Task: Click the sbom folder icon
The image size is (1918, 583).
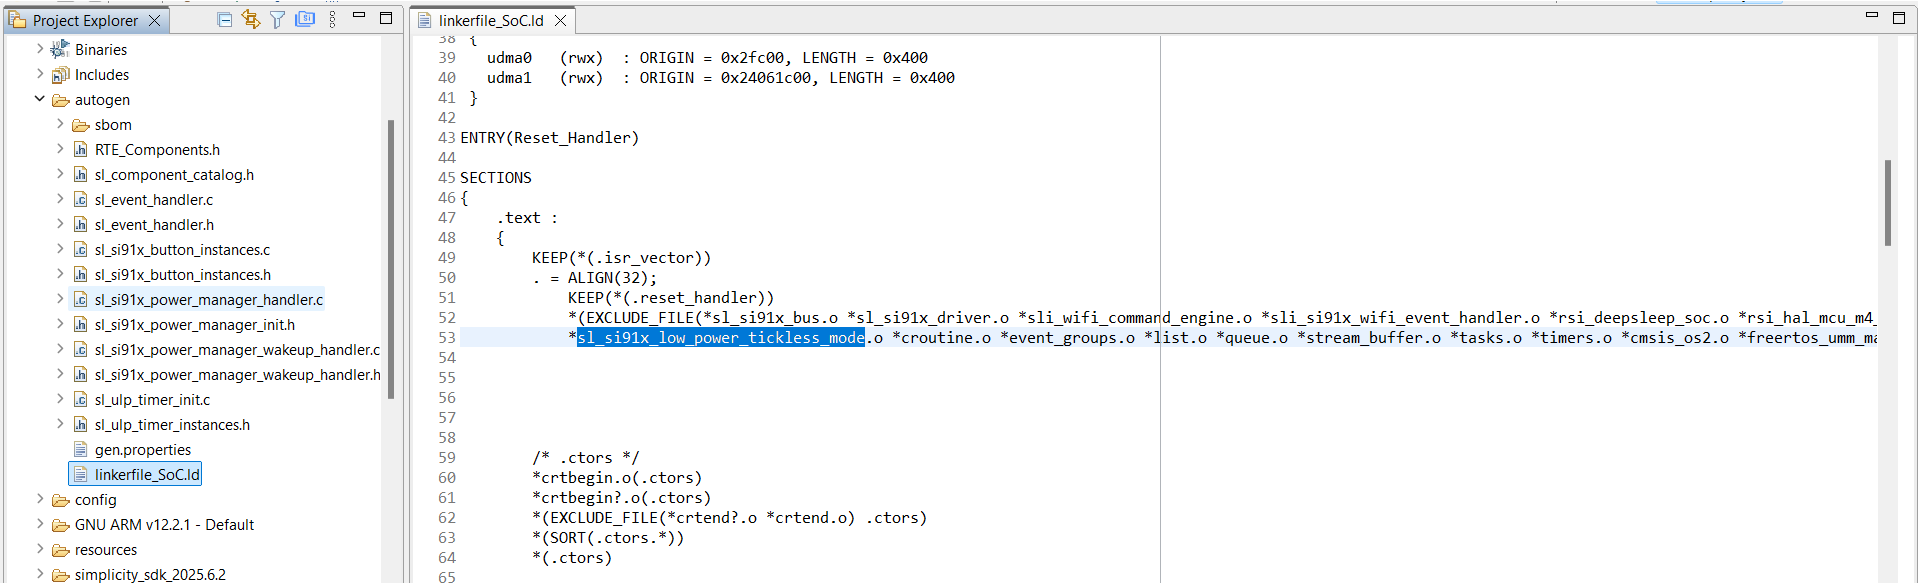Action: tap(80, 125)
